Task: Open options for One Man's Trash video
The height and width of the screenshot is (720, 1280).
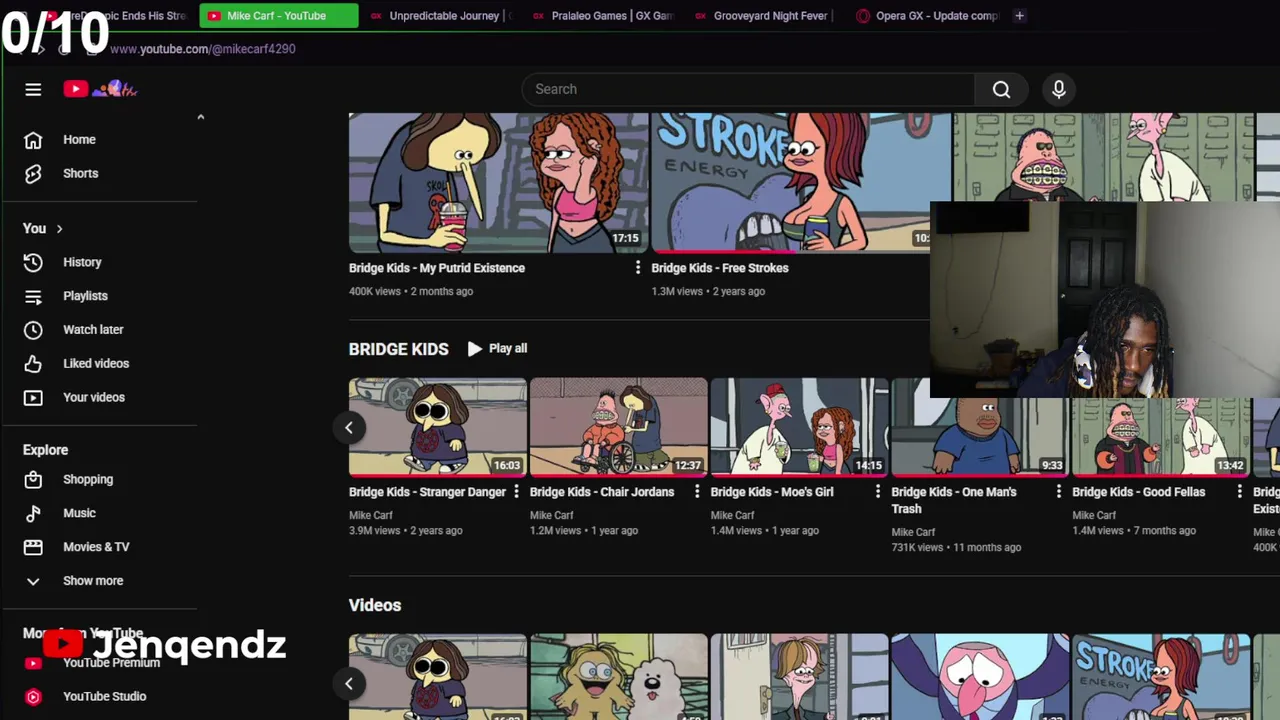Action: click(1059, 492)
